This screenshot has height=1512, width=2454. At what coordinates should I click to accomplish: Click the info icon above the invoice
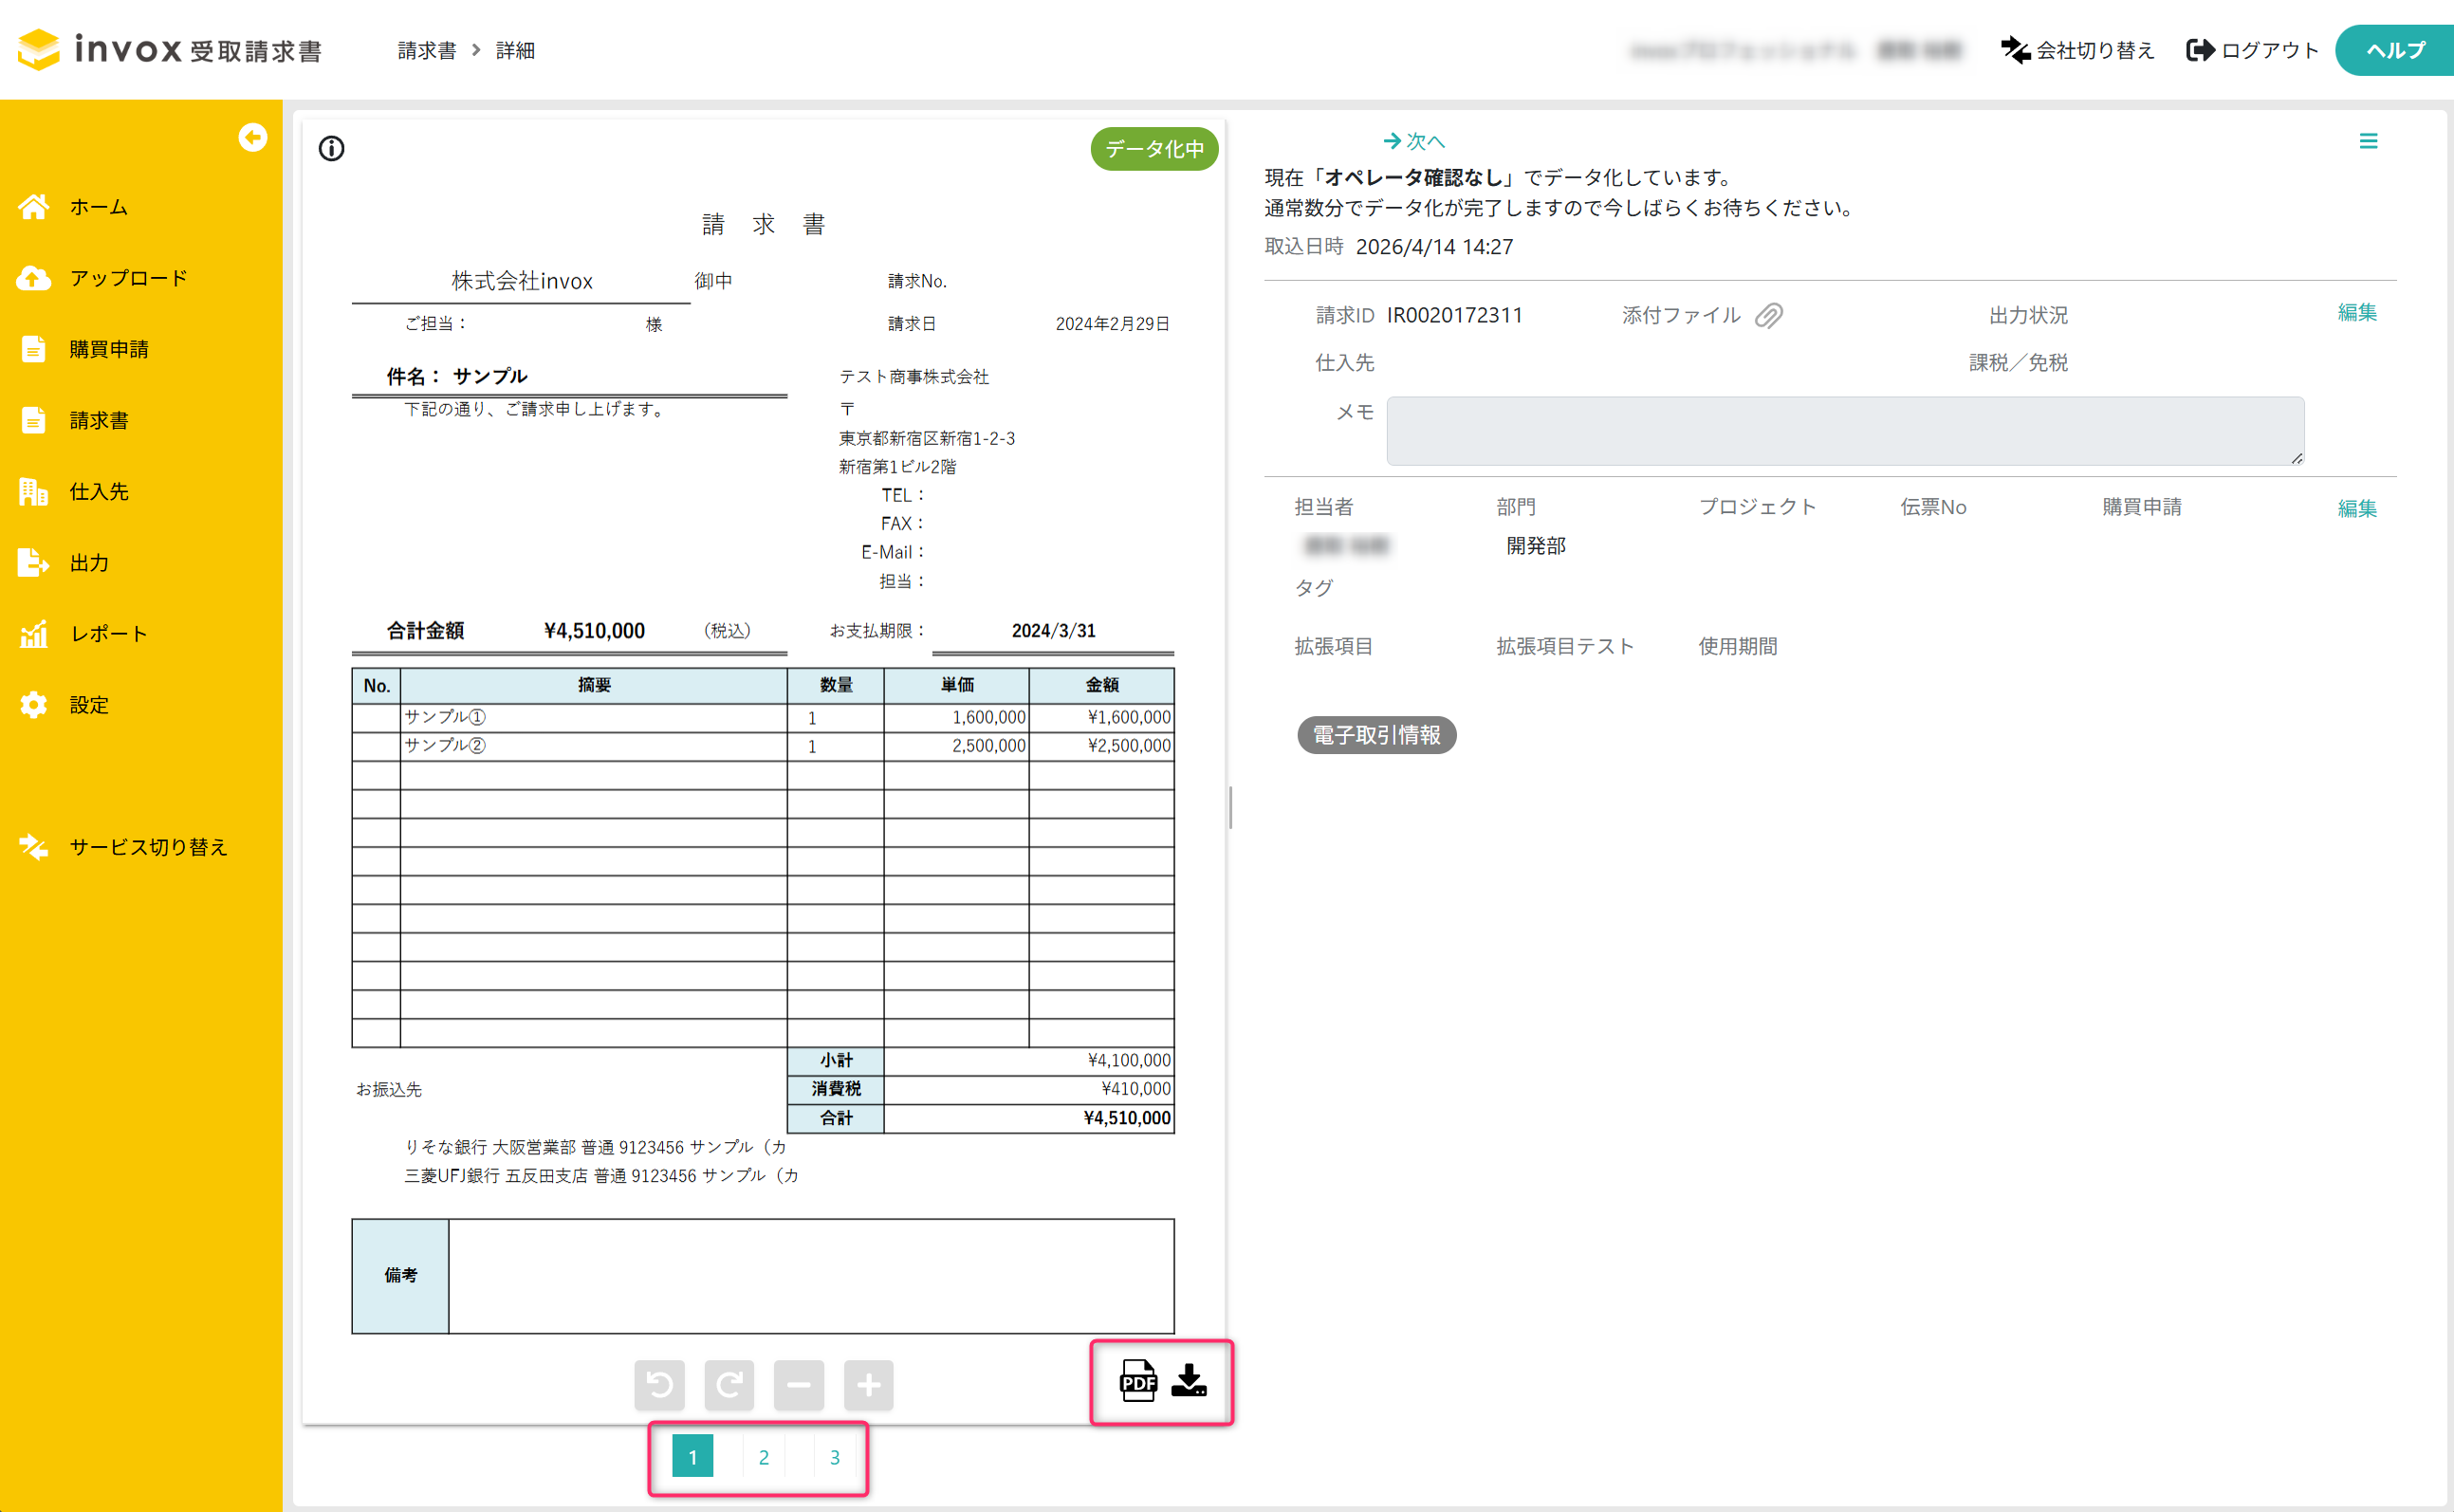[332, 149]
